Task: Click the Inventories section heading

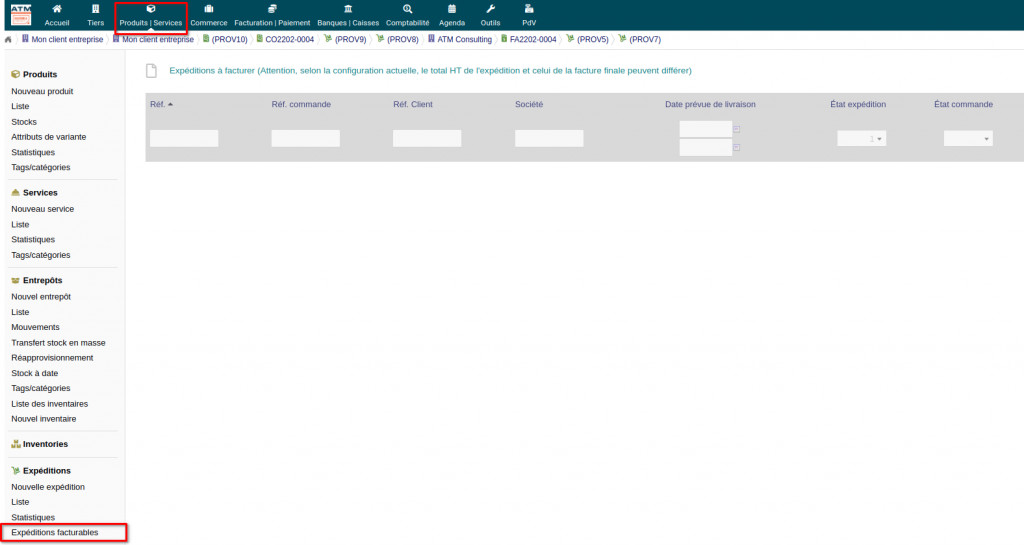Action: point(45,444)
